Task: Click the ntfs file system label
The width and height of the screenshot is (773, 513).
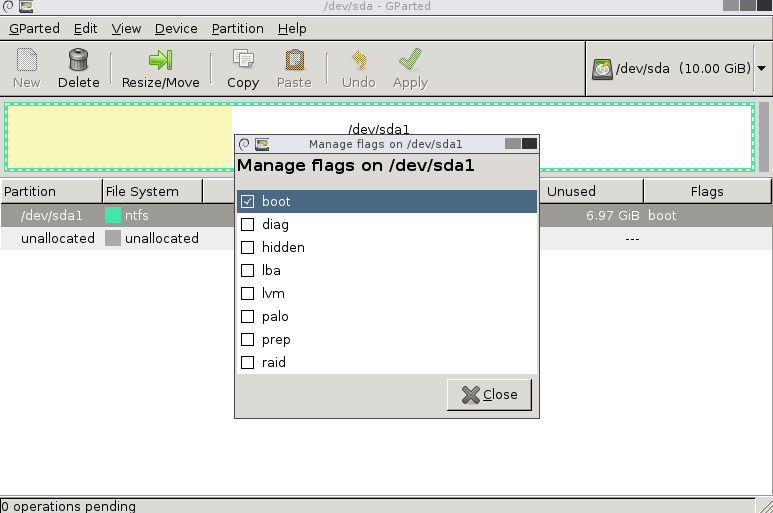Action: [137, 215]
